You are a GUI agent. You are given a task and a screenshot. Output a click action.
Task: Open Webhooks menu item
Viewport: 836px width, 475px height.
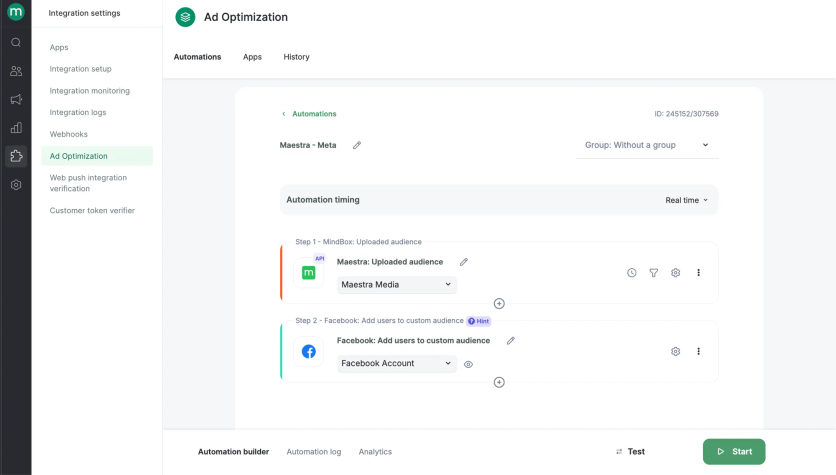[68, 134]
